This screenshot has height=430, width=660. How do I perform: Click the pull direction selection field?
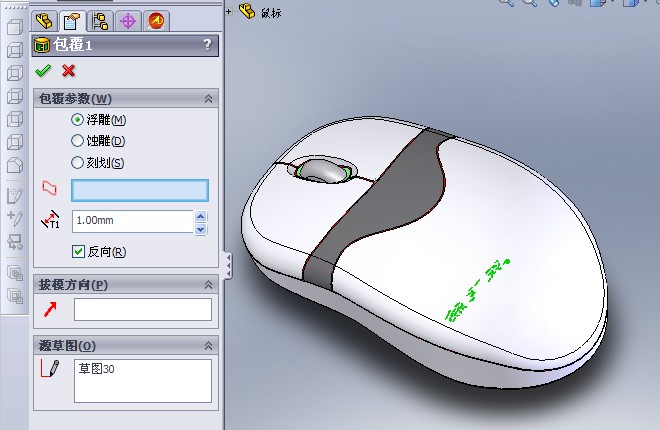click(x=143, y=310)
